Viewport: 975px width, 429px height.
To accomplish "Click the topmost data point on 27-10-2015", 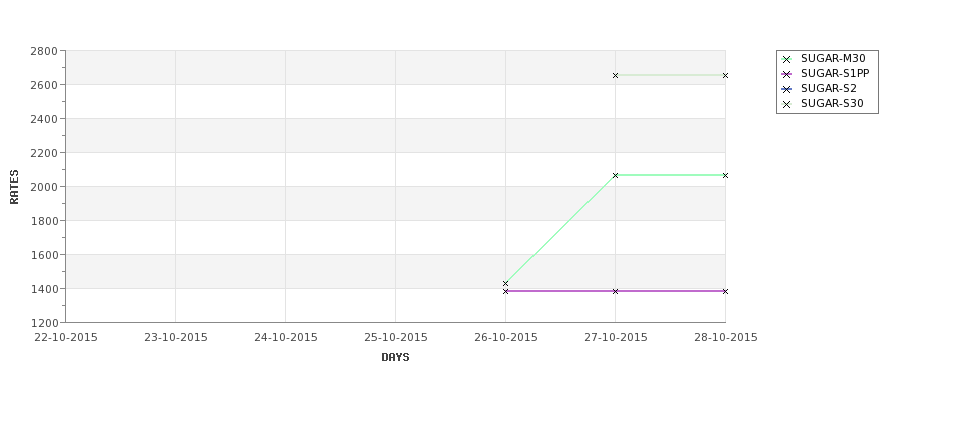I will pyautogui.click(x=616, y=75).
